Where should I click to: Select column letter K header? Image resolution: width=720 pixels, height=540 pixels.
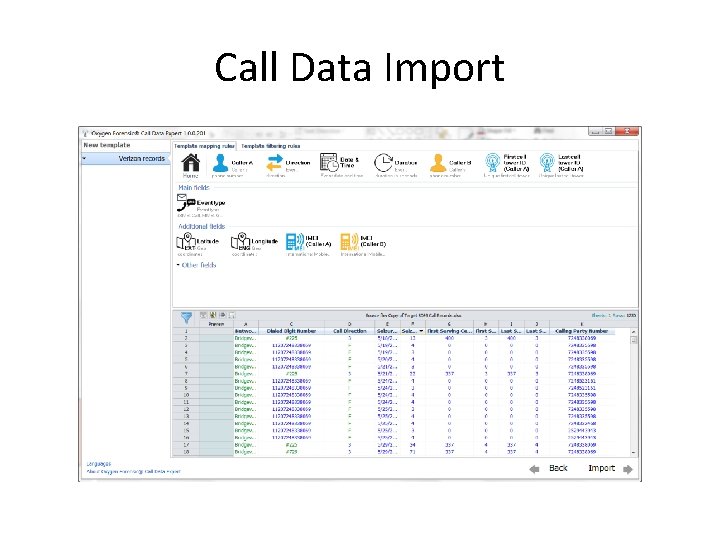coord(581,324)
